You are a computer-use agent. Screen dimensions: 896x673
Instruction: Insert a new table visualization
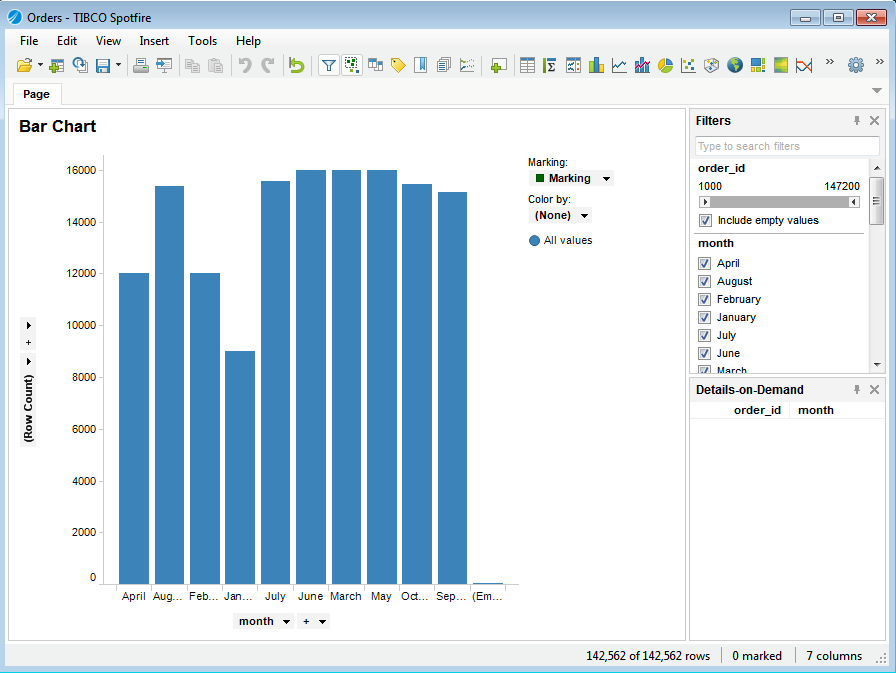(x=527, y=65)
